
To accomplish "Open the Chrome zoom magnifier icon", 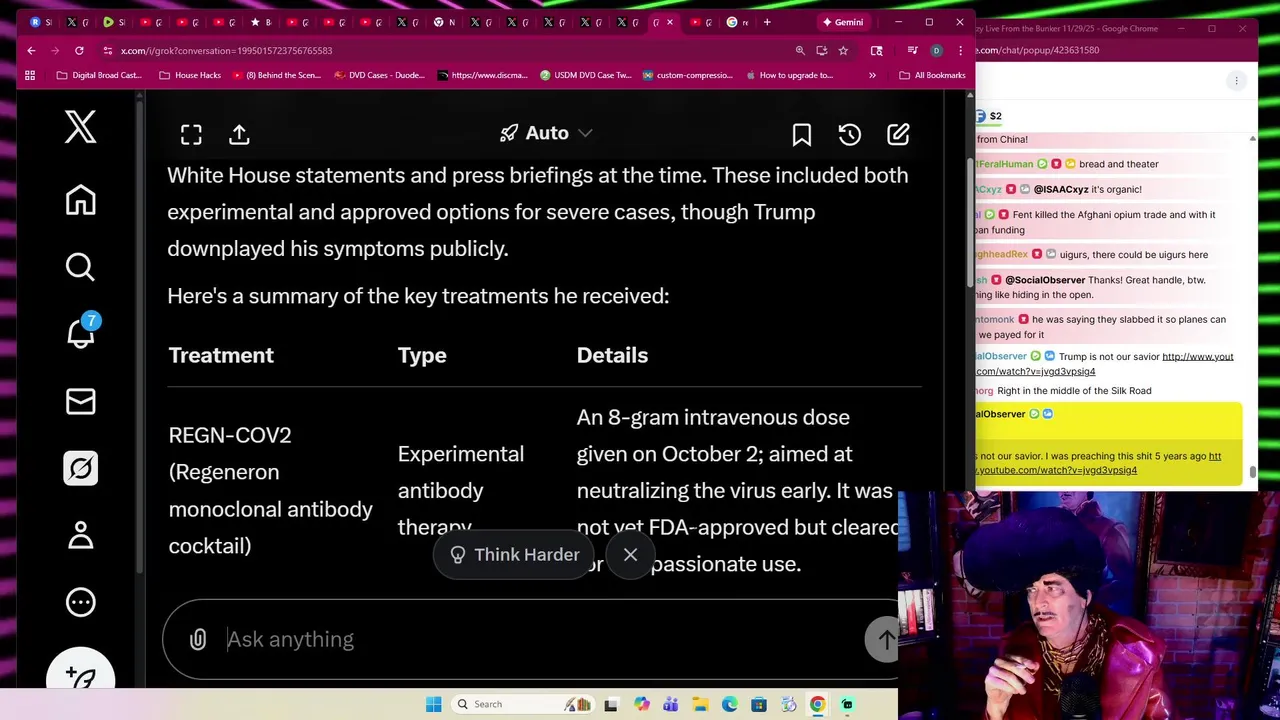I will tap(800, 50).
